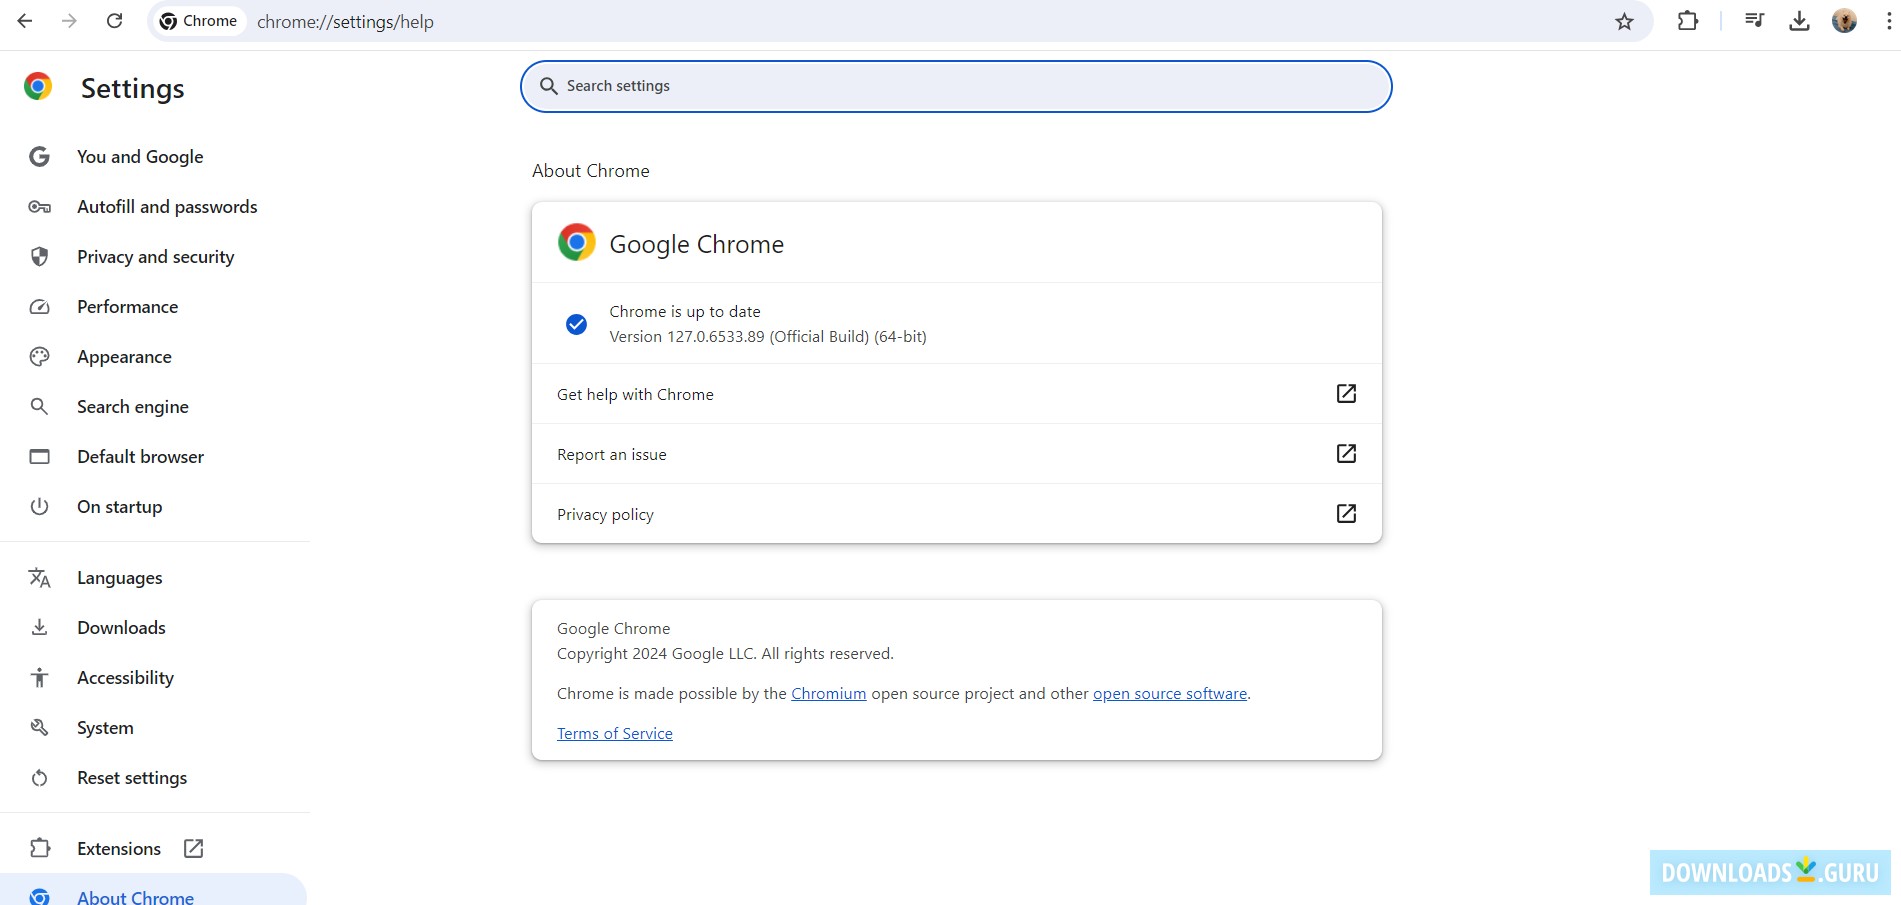Click the reload page icon
The height and width of the screenshot is (905, 1901).
coord(115,21)
